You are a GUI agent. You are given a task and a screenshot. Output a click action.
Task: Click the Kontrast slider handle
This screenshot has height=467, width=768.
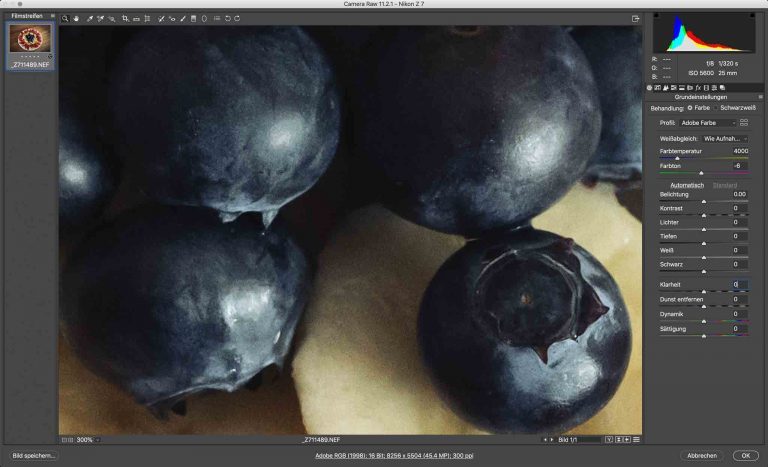pos(704,216)
